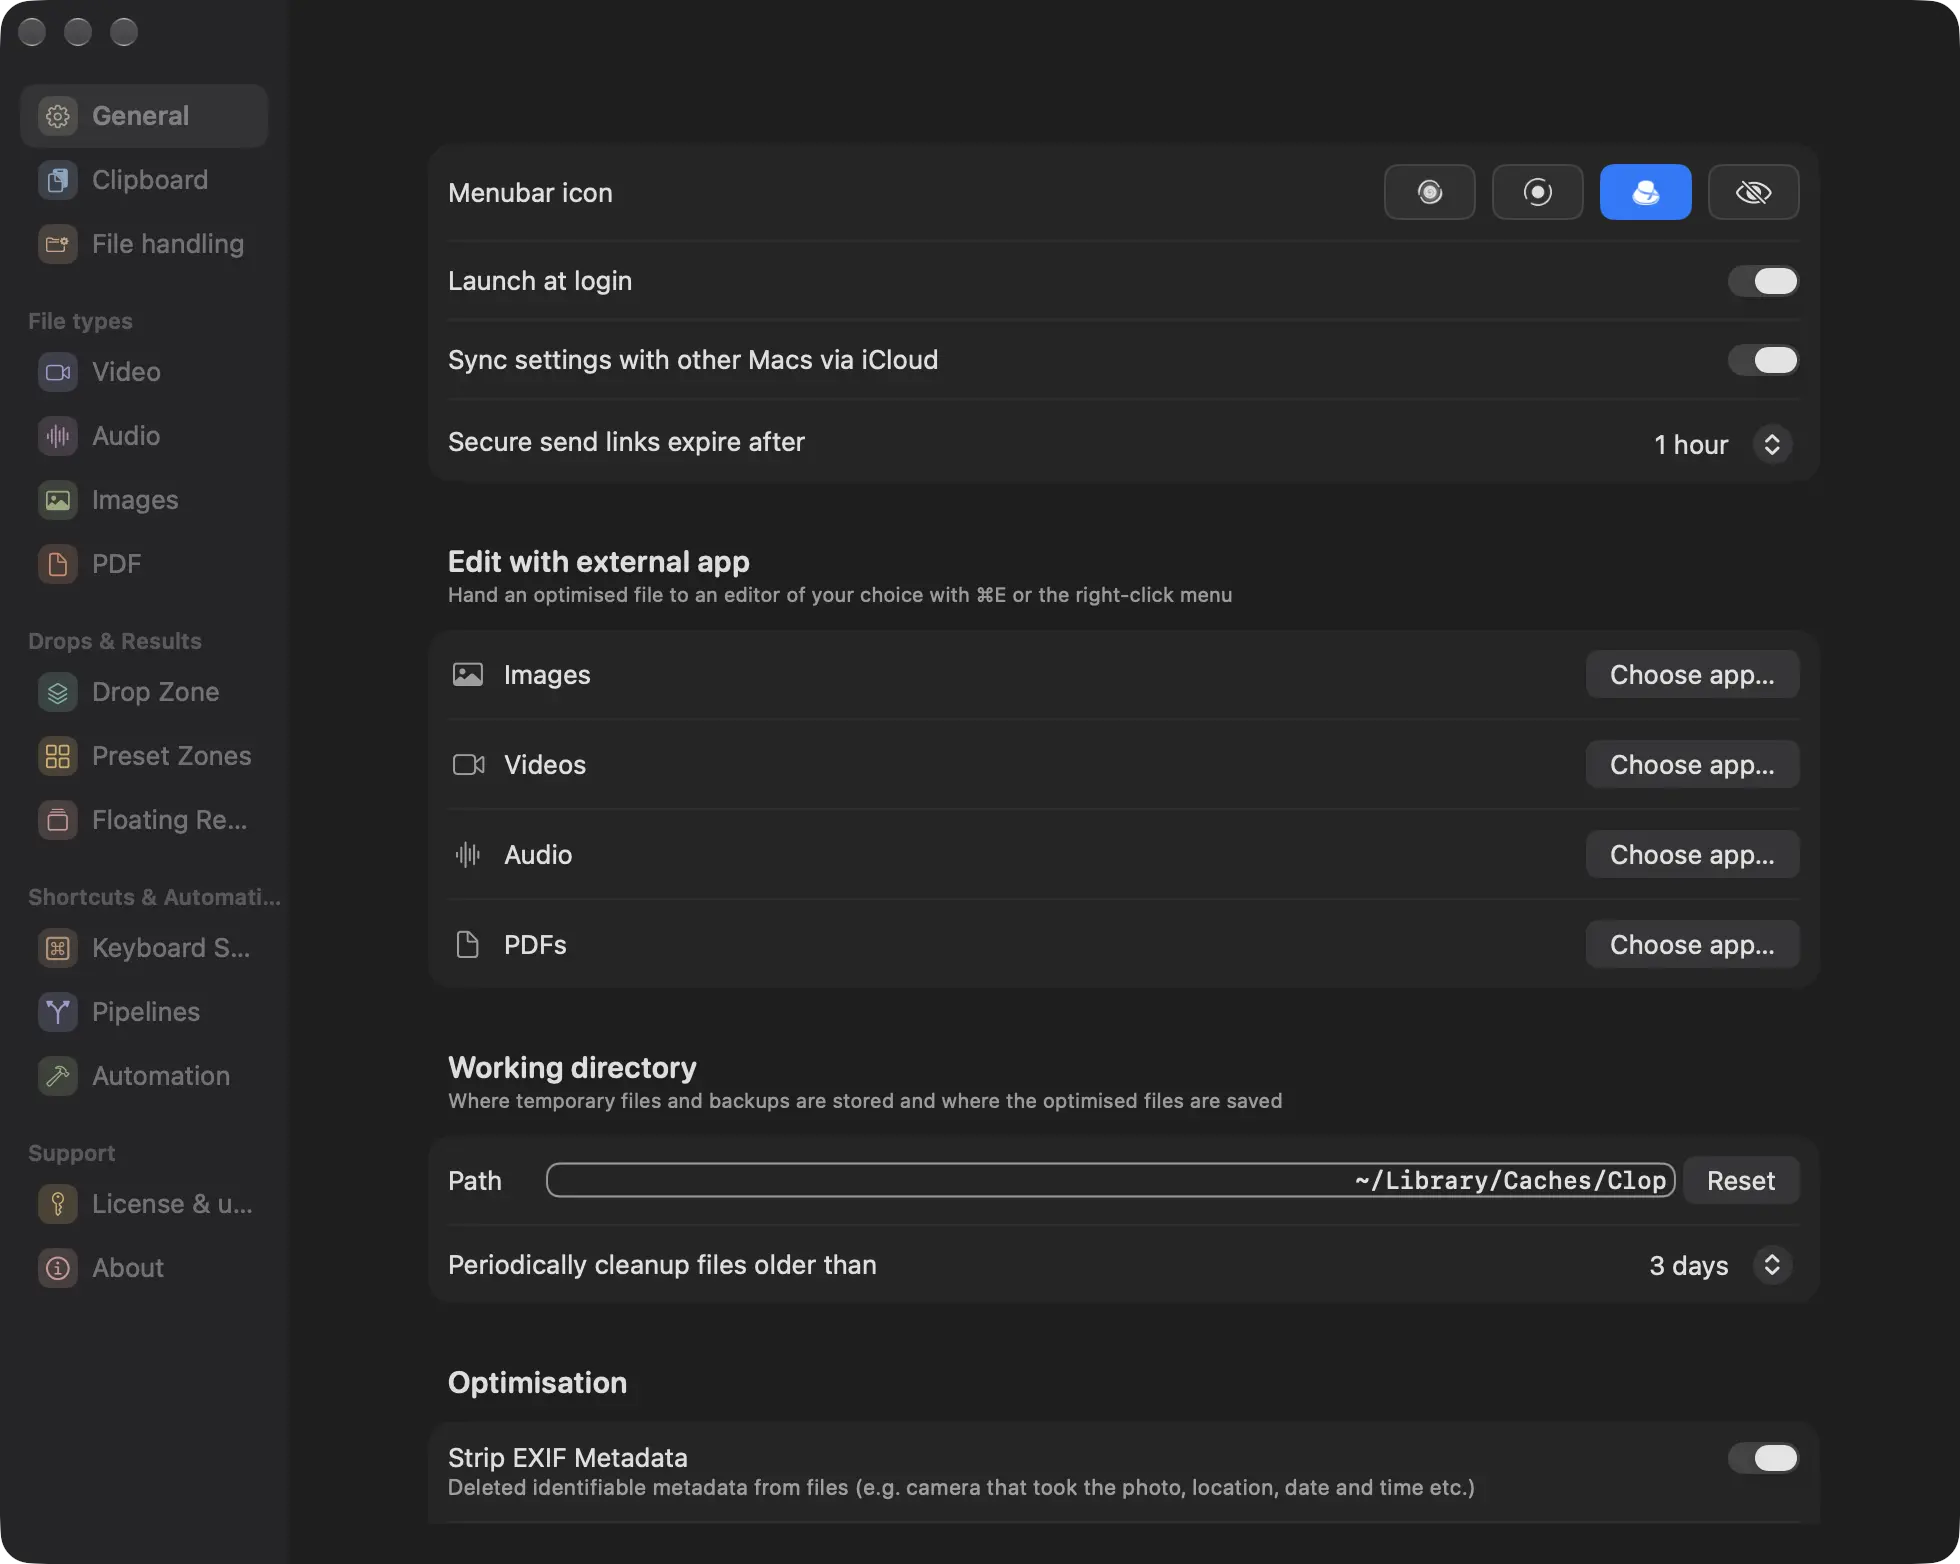Screen dimensions: 1960x1564
Task: Click the Images picture icon in external app list
Action: [468, 675]
